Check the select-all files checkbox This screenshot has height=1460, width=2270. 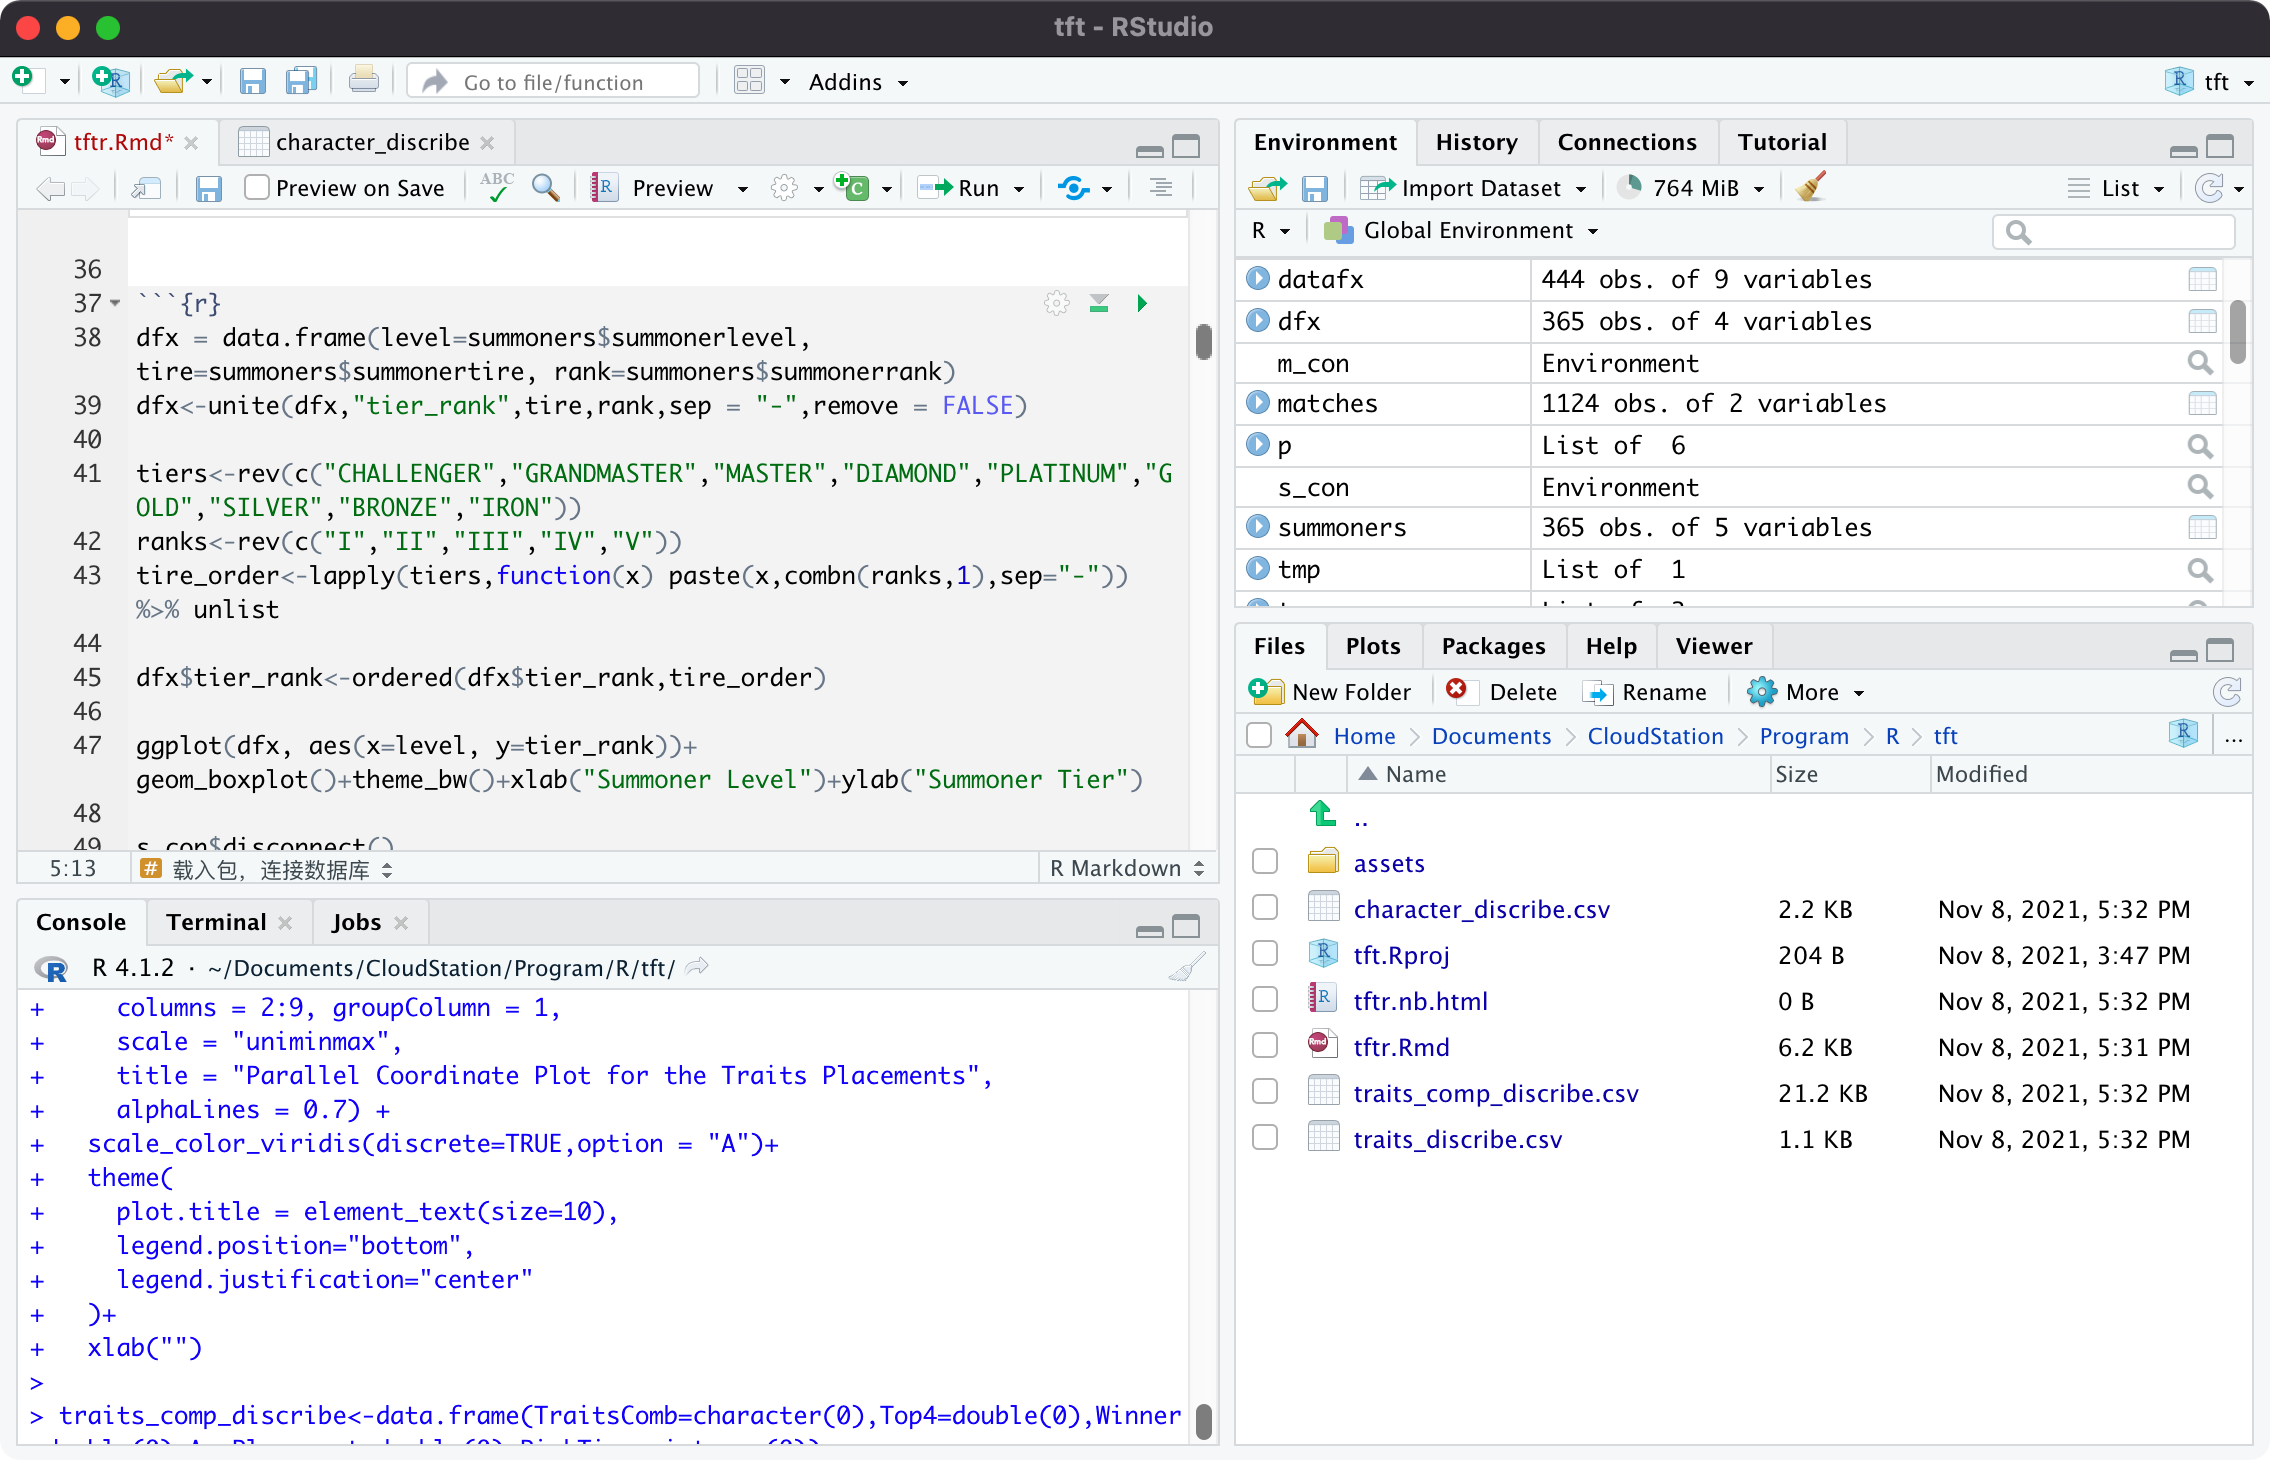tap(1259, 735)
